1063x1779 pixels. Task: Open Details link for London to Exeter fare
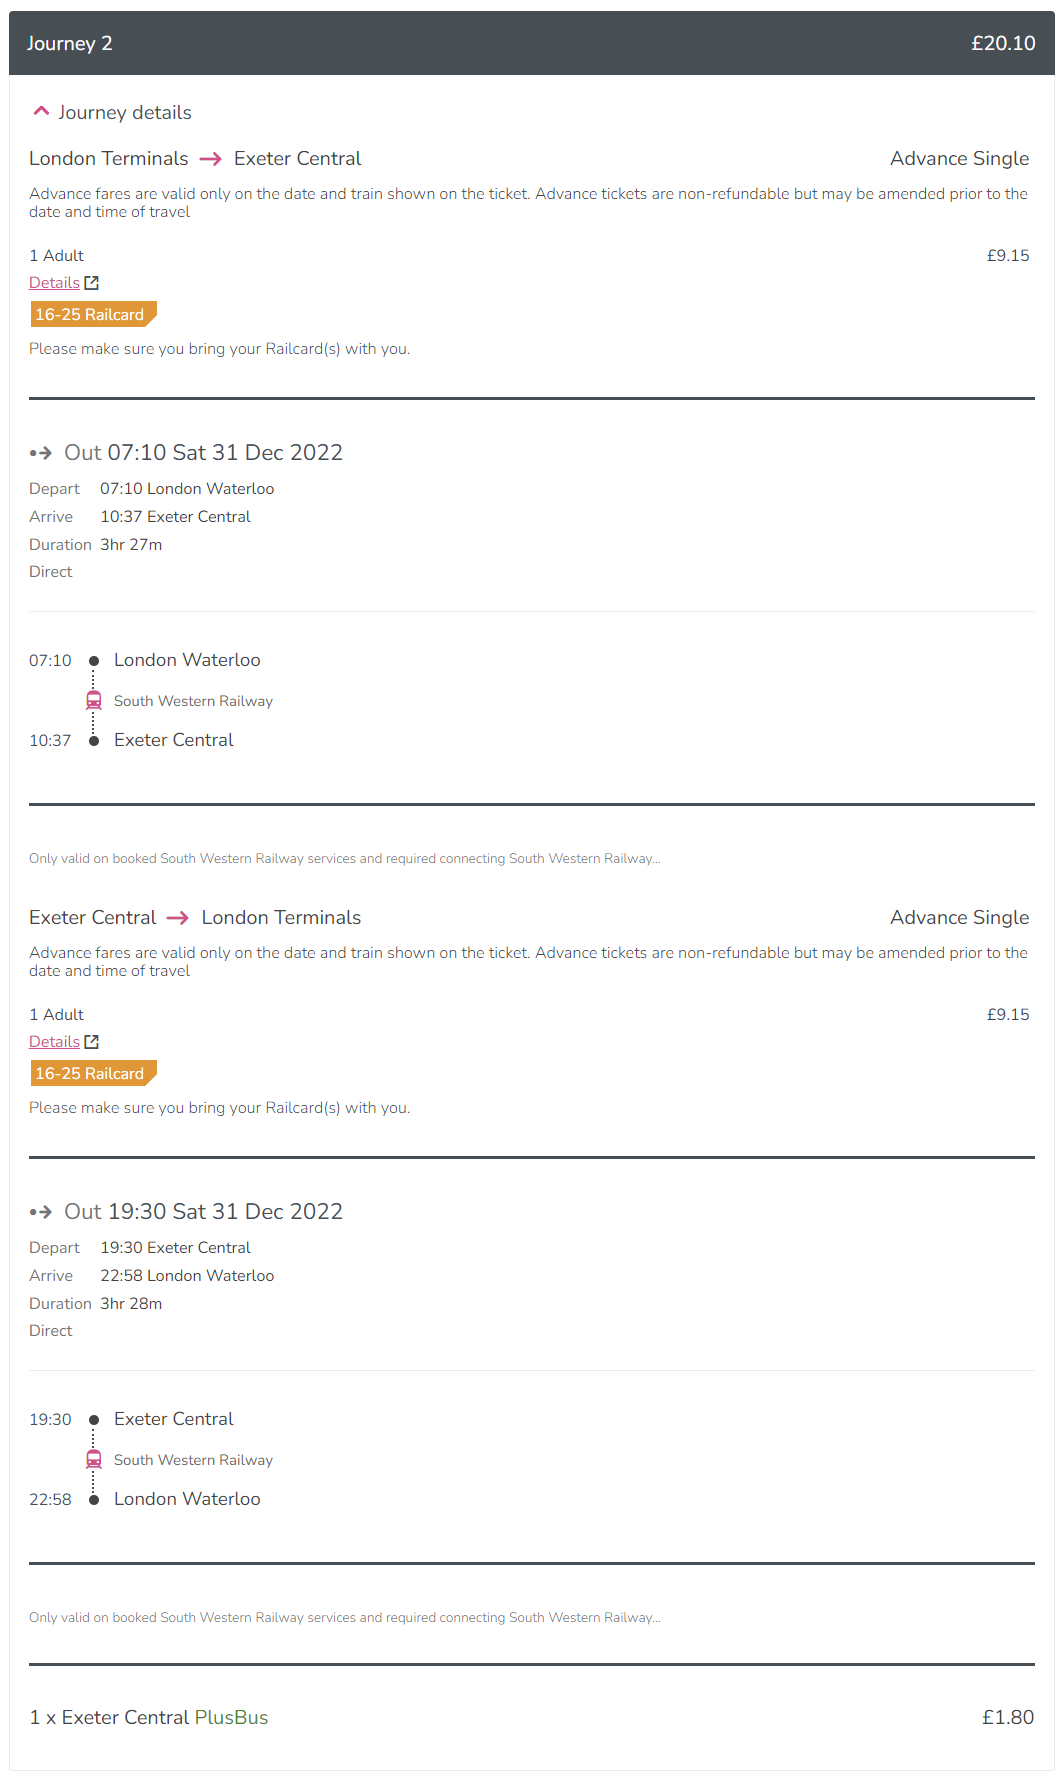54,283
